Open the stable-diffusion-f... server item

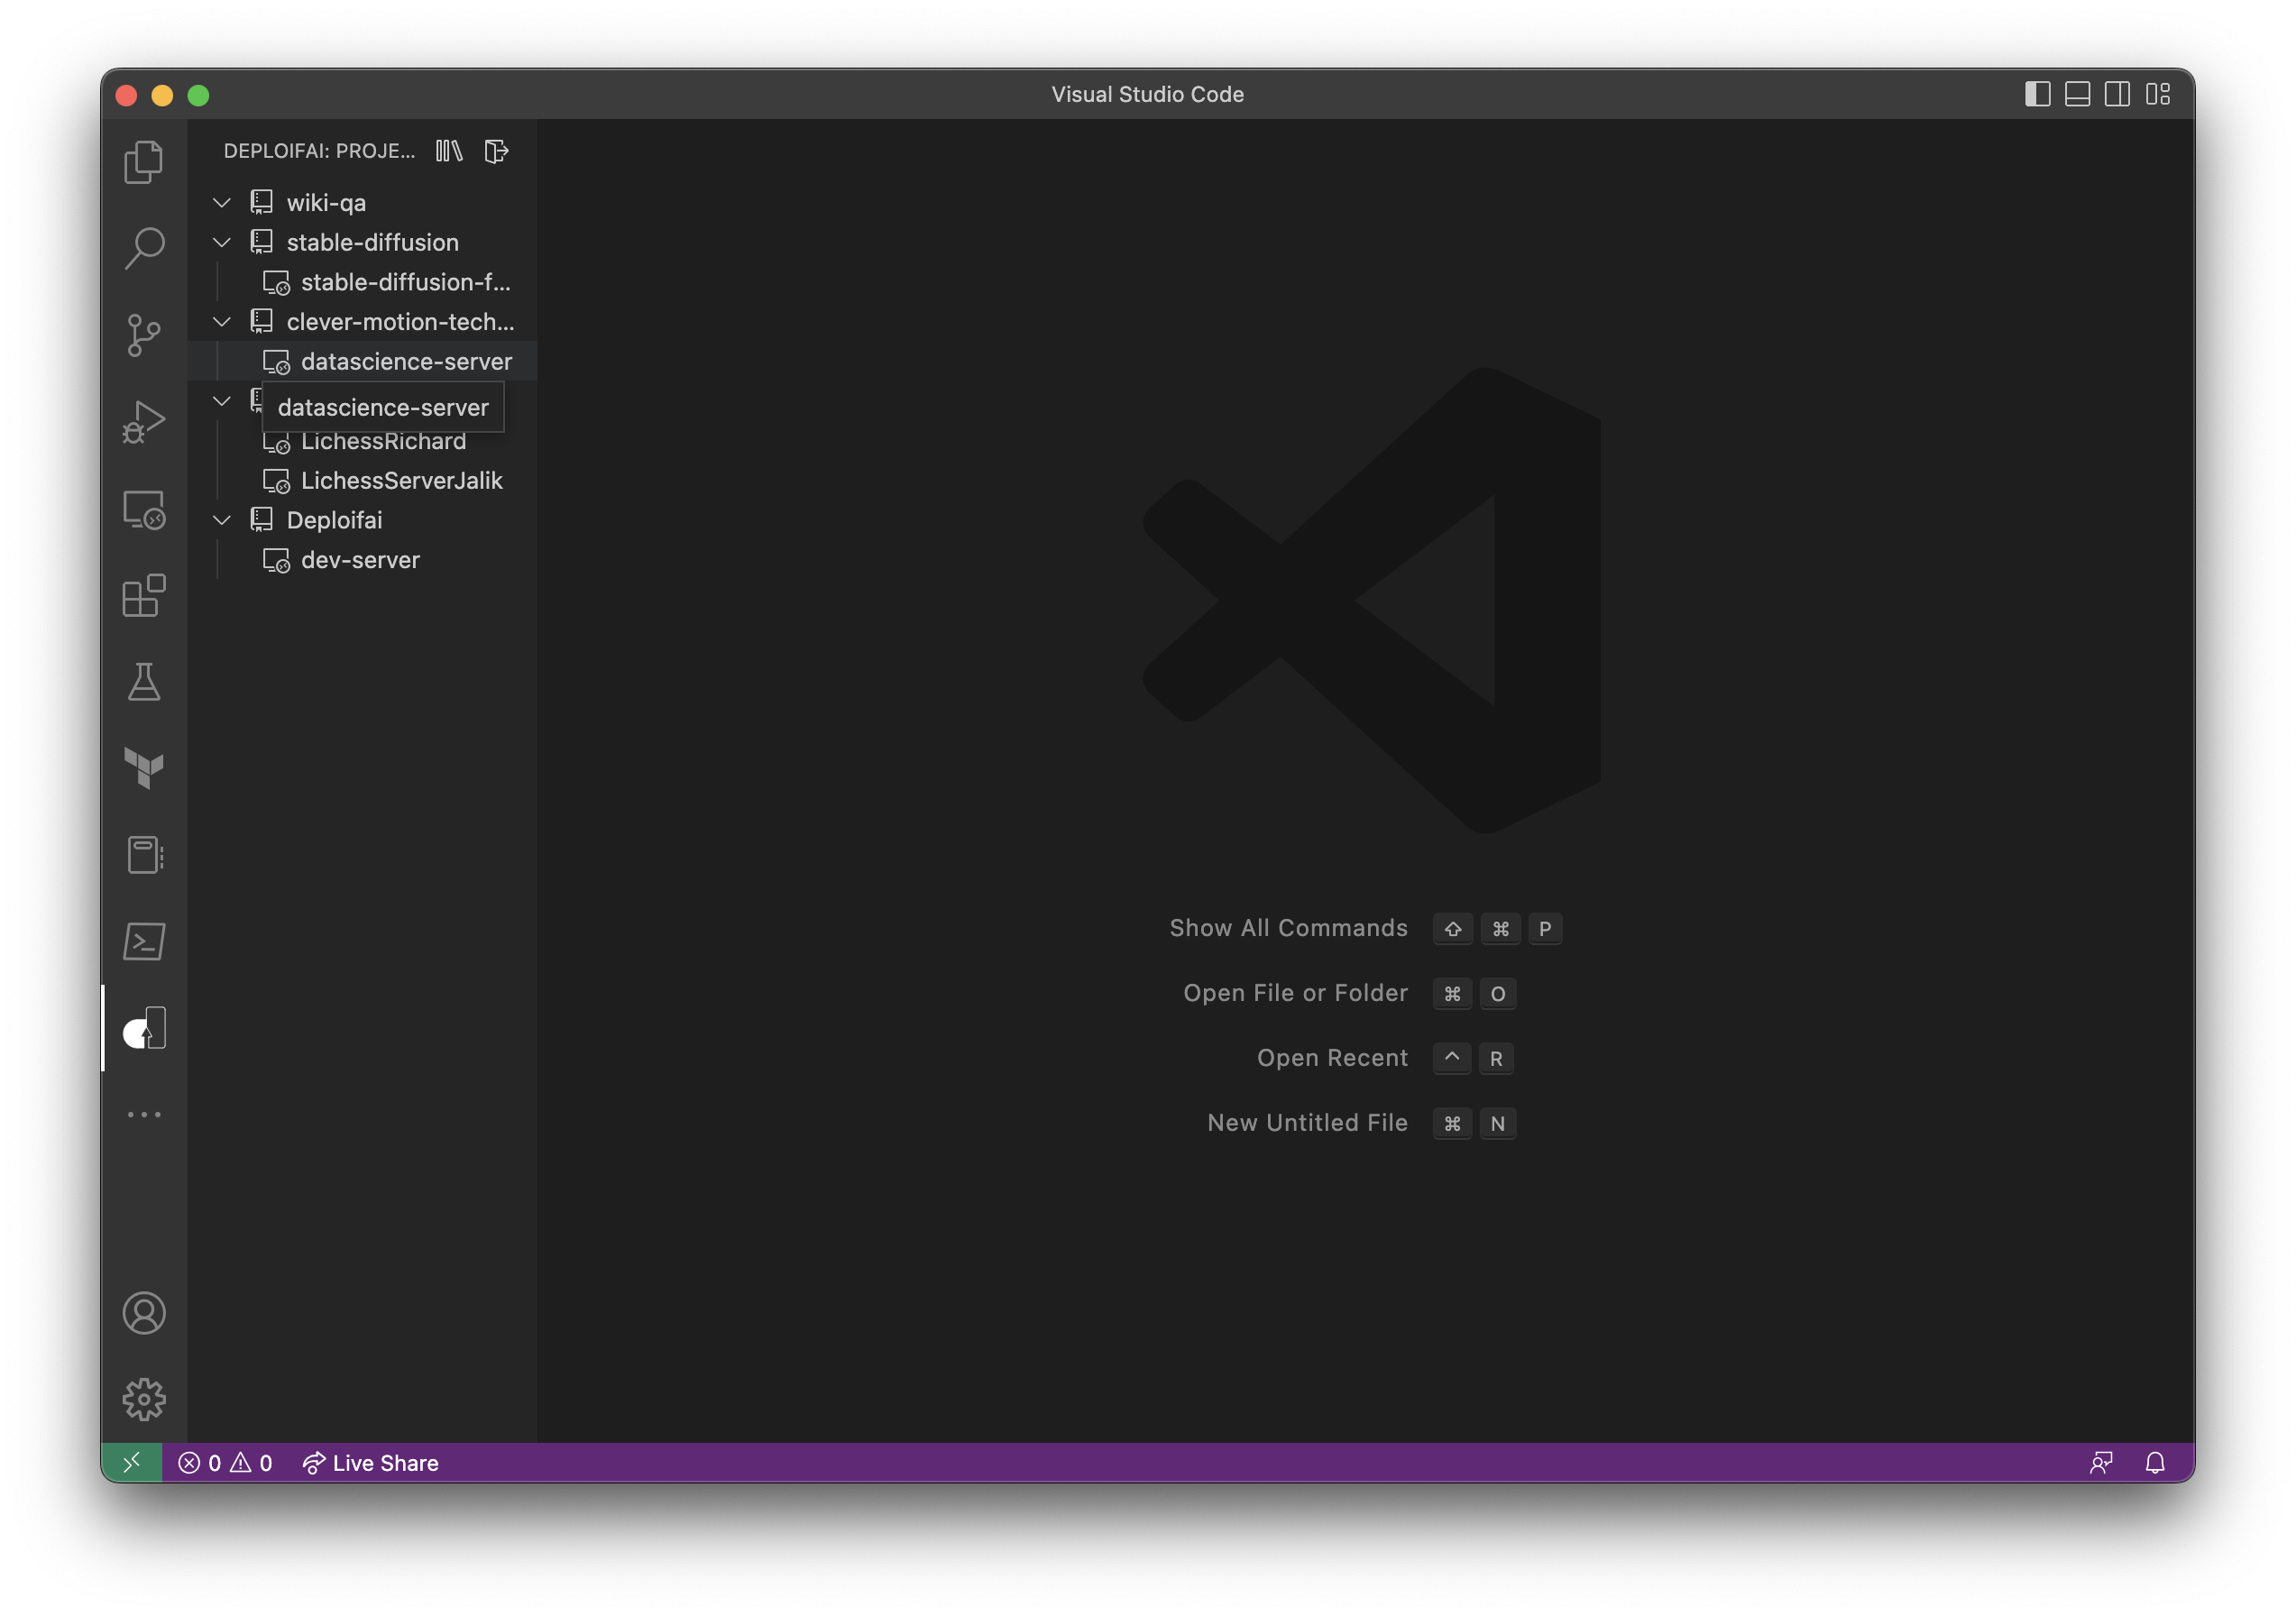(x=363, y=282)
